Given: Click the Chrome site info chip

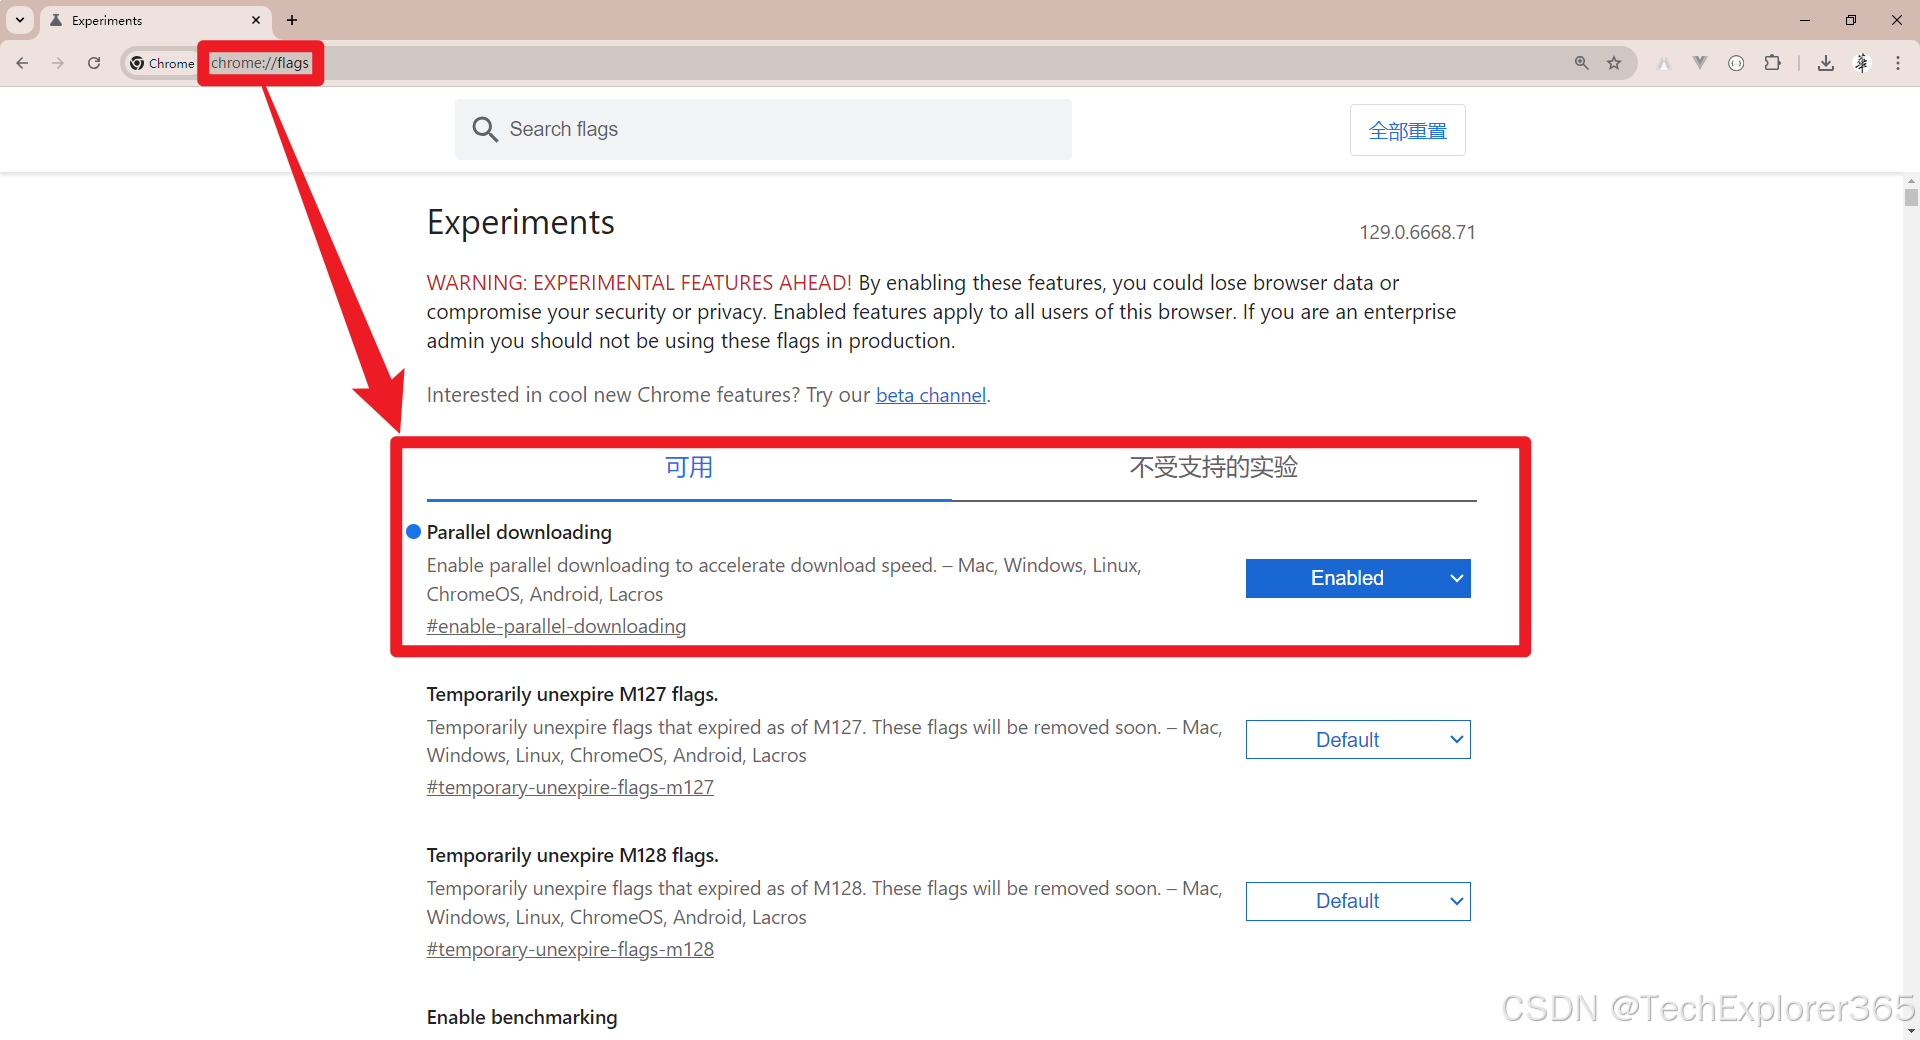Looking at the screenshot, I should (162, 63).
